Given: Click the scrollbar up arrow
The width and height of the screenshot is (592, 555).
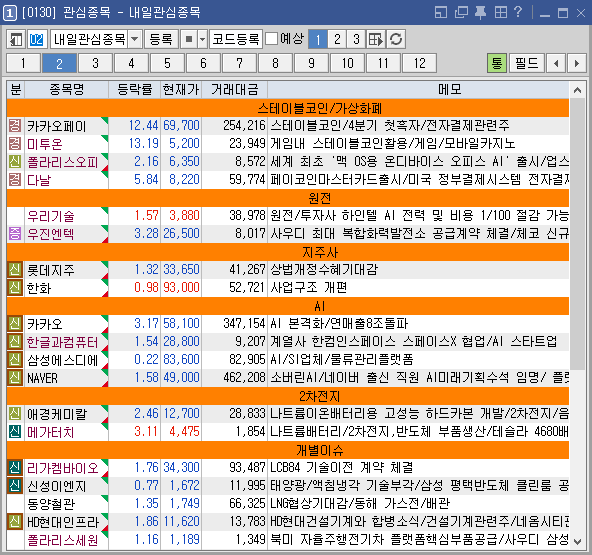Looking at the screenshot, I should point(577,90).
